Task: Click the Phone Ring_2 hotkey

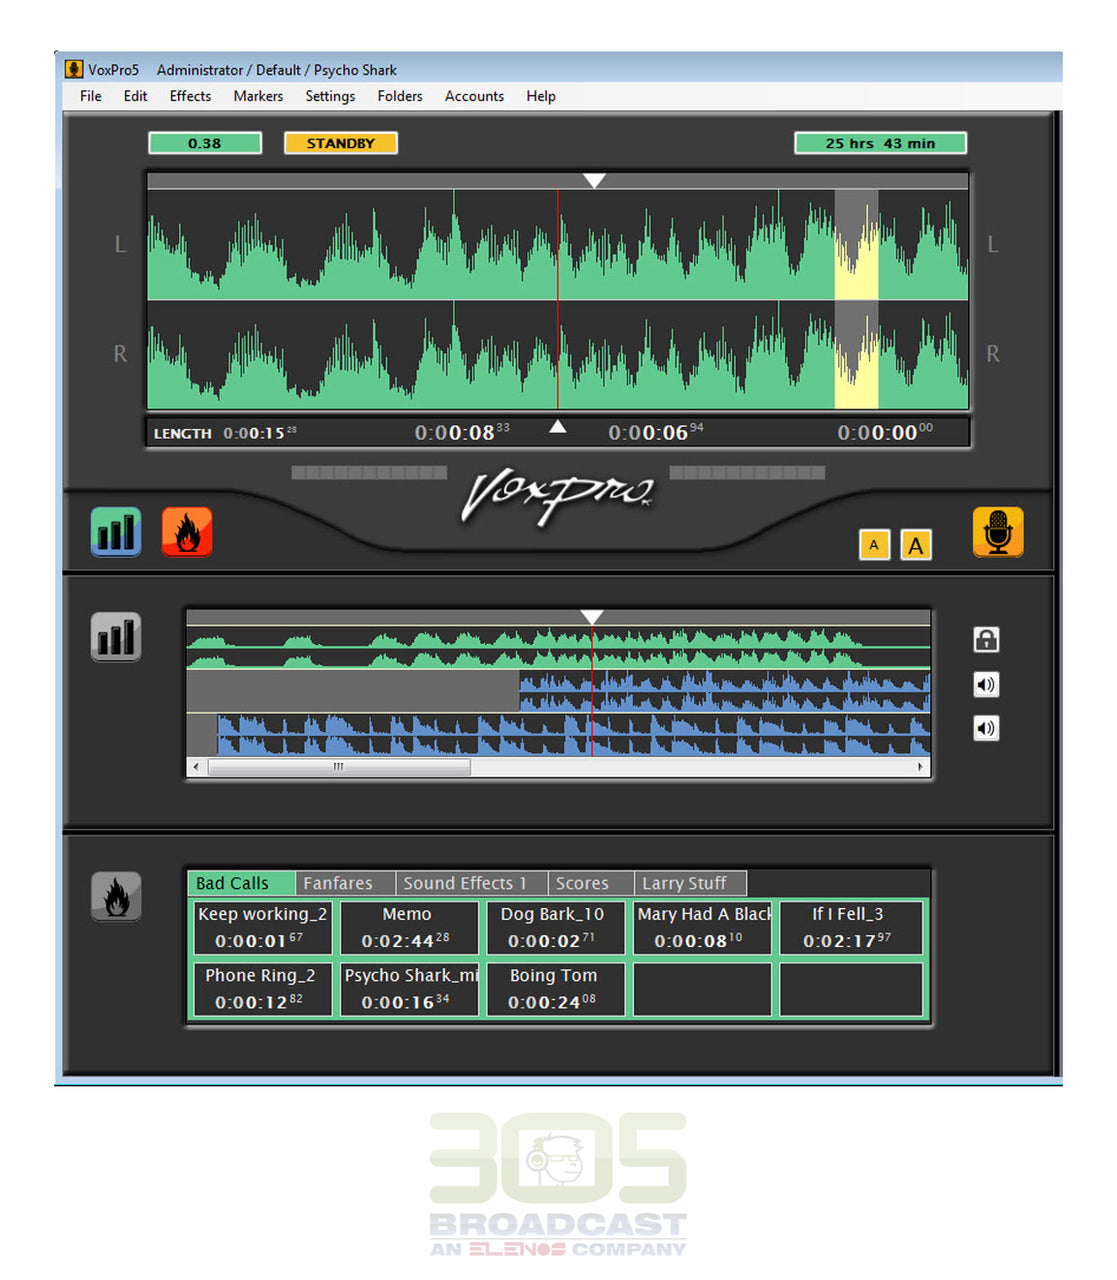Action: [262, 989]
